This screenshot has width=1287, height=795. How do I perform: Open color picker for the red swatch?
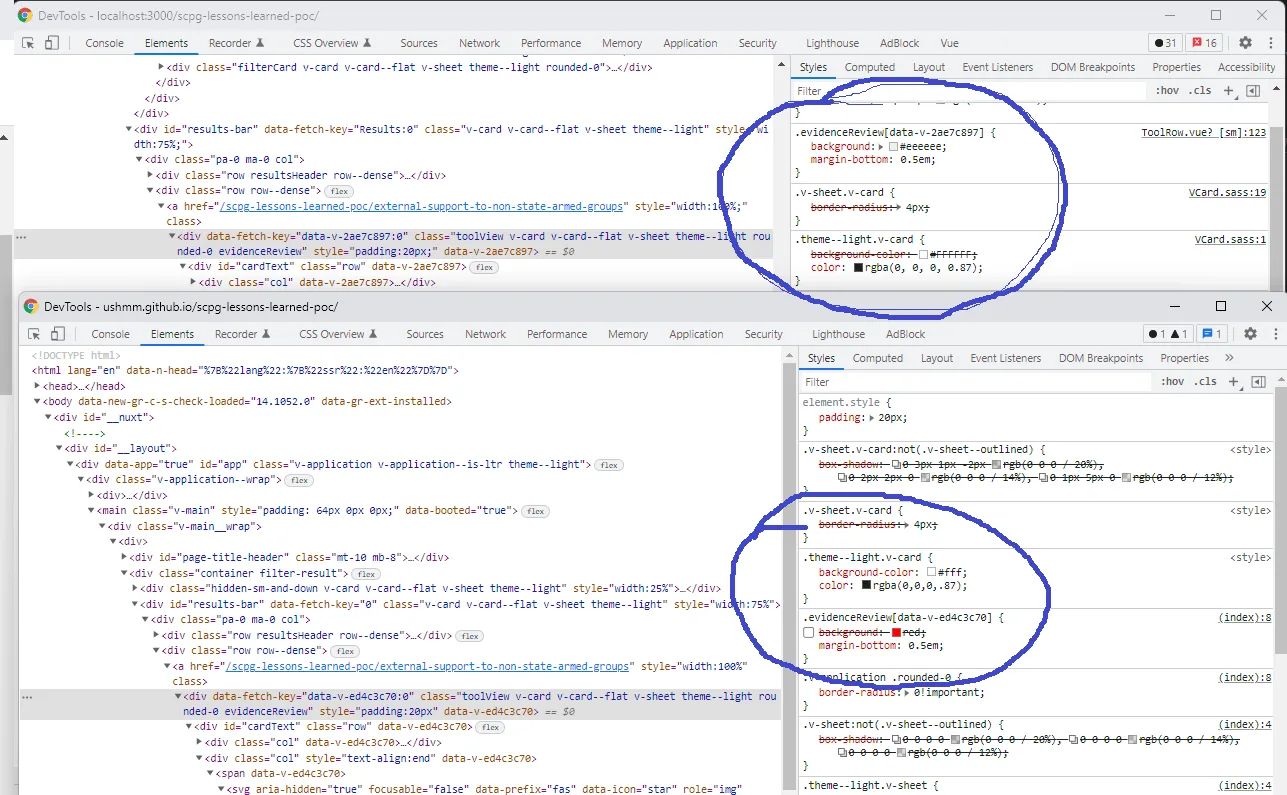(897, 633)
